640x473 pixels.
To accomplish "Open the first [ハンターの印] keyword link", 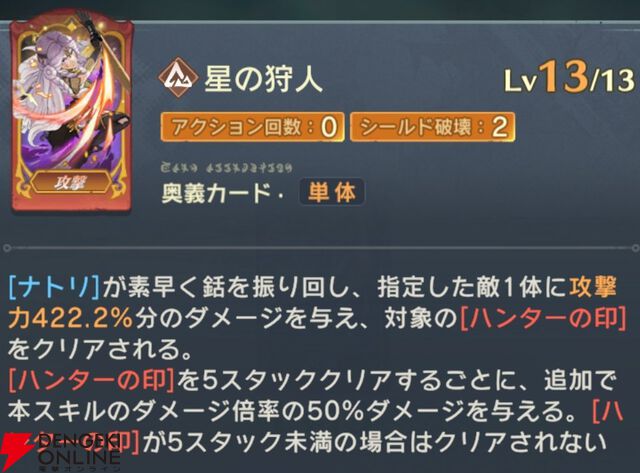I will pyautogui.click(x=543, y=319).
